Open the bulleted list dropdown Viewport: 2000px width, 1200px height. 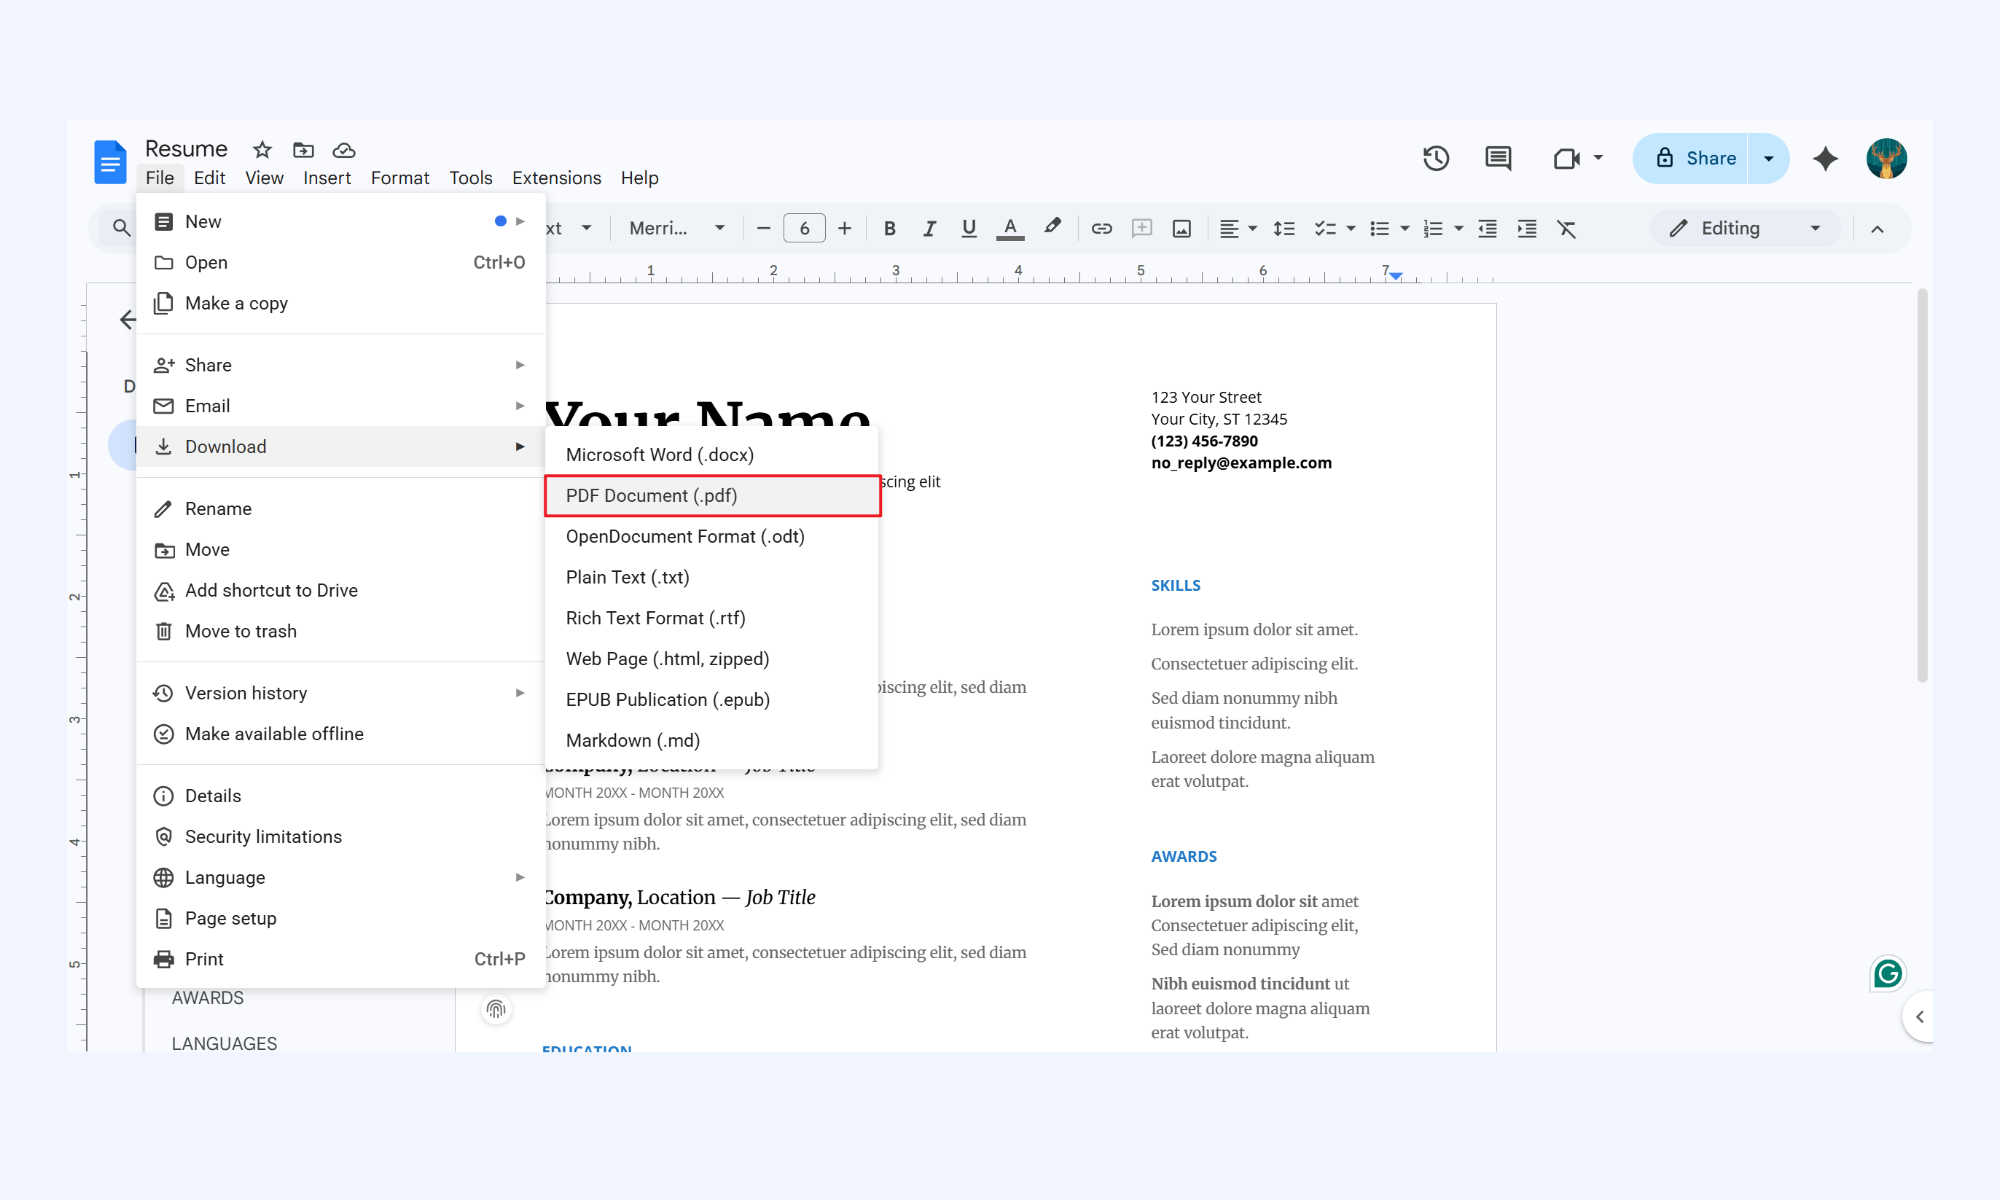[1390, 228]
